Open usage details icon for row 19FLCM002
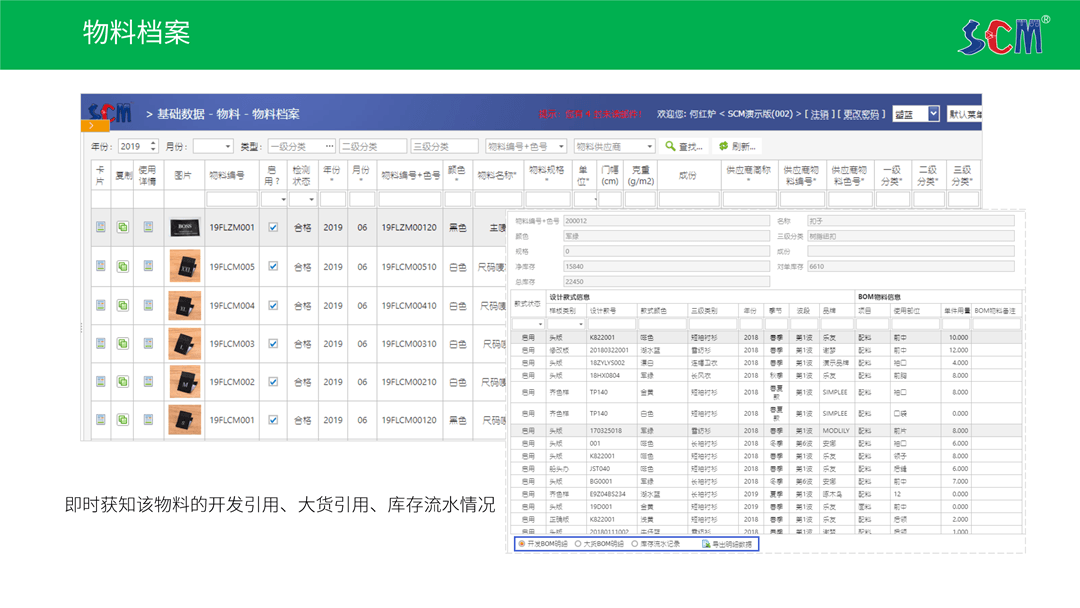Viewport: 1080px width, 608px height. 148,381
